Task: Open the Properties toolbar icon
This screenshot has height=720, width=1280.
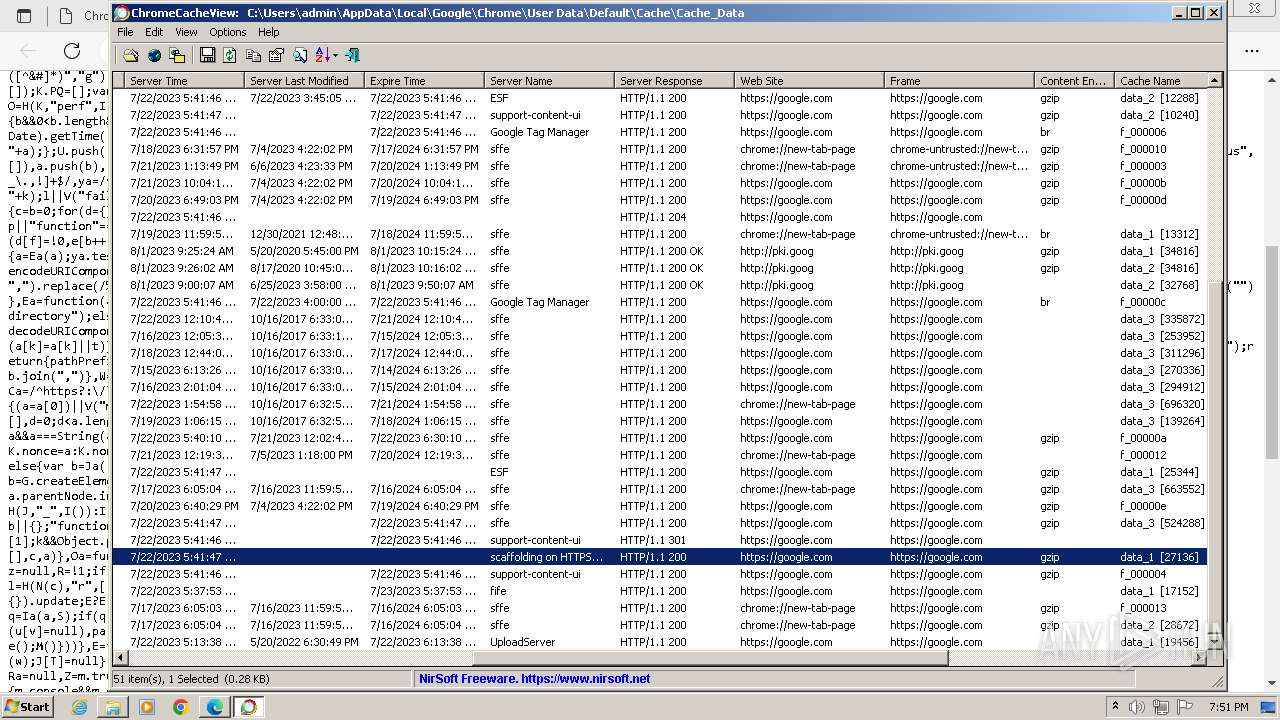Action: tap(276, 55)
